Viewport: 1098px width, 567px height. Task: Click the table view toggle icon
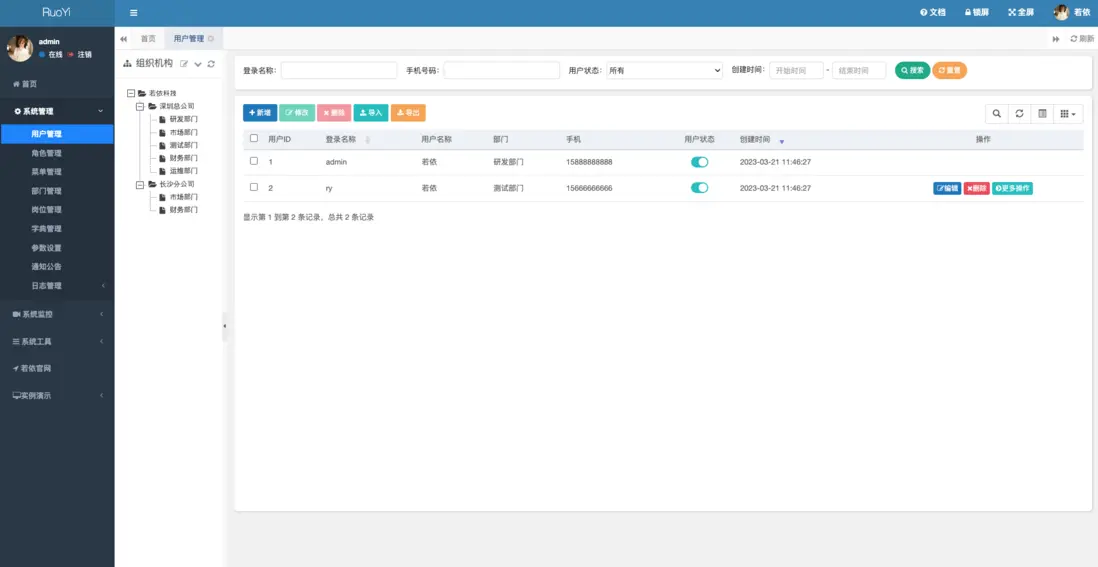tap(1042, 113)
